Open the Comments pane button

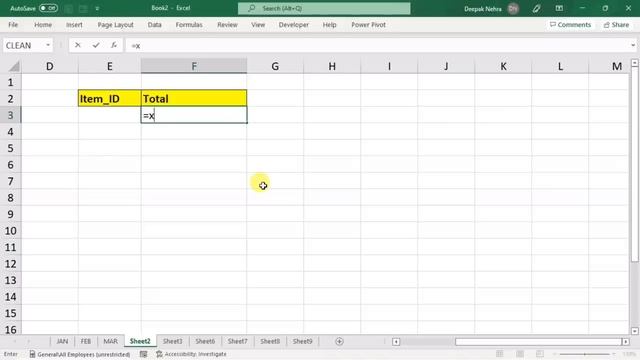click(570, 25)
